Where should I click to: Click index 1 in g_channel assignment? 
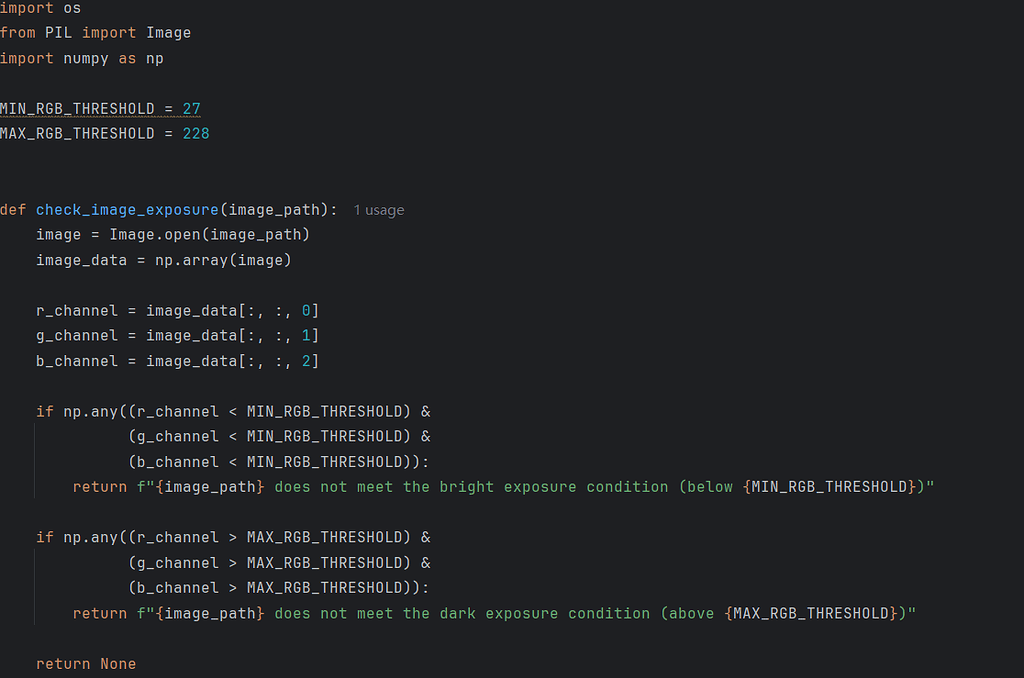tap(306, 336)
